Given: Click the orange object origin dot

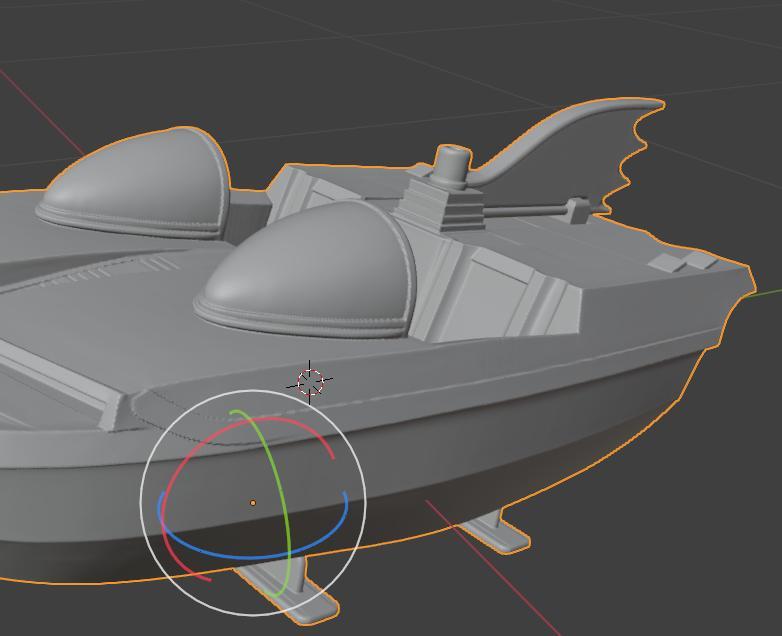Looking at the screenshot, I should (x=253, y=503).
